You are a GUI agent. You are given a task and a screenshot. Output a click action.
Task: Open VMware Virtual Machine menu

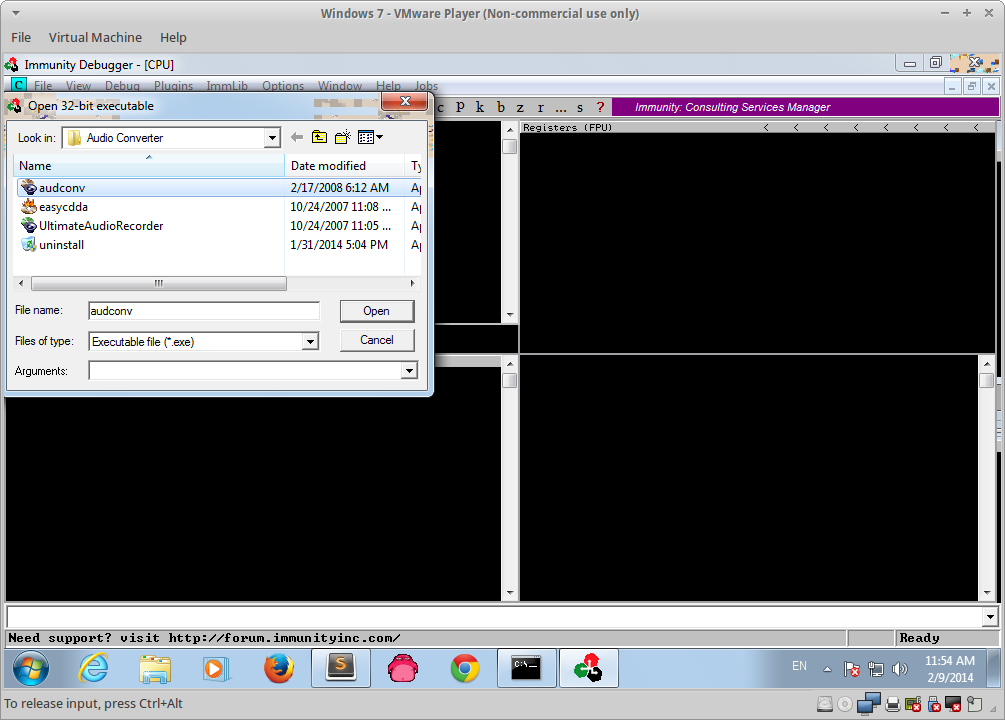96,38
